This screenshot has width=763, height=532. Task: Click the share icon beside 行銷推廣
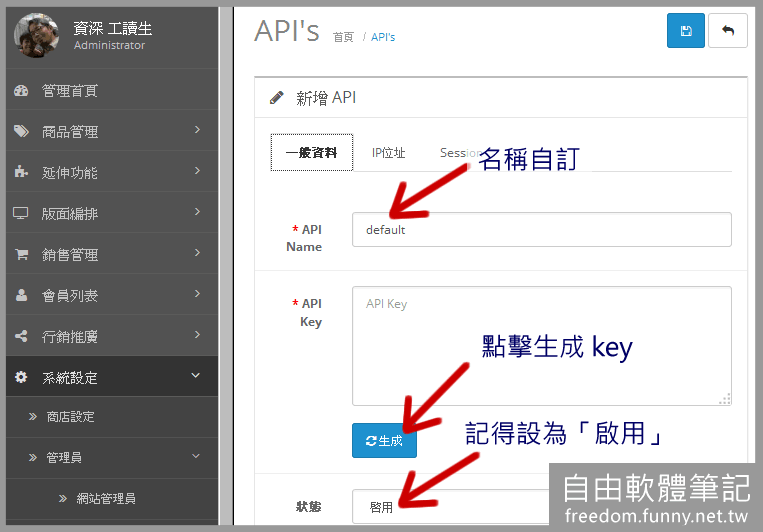click(x=21, y=336)
